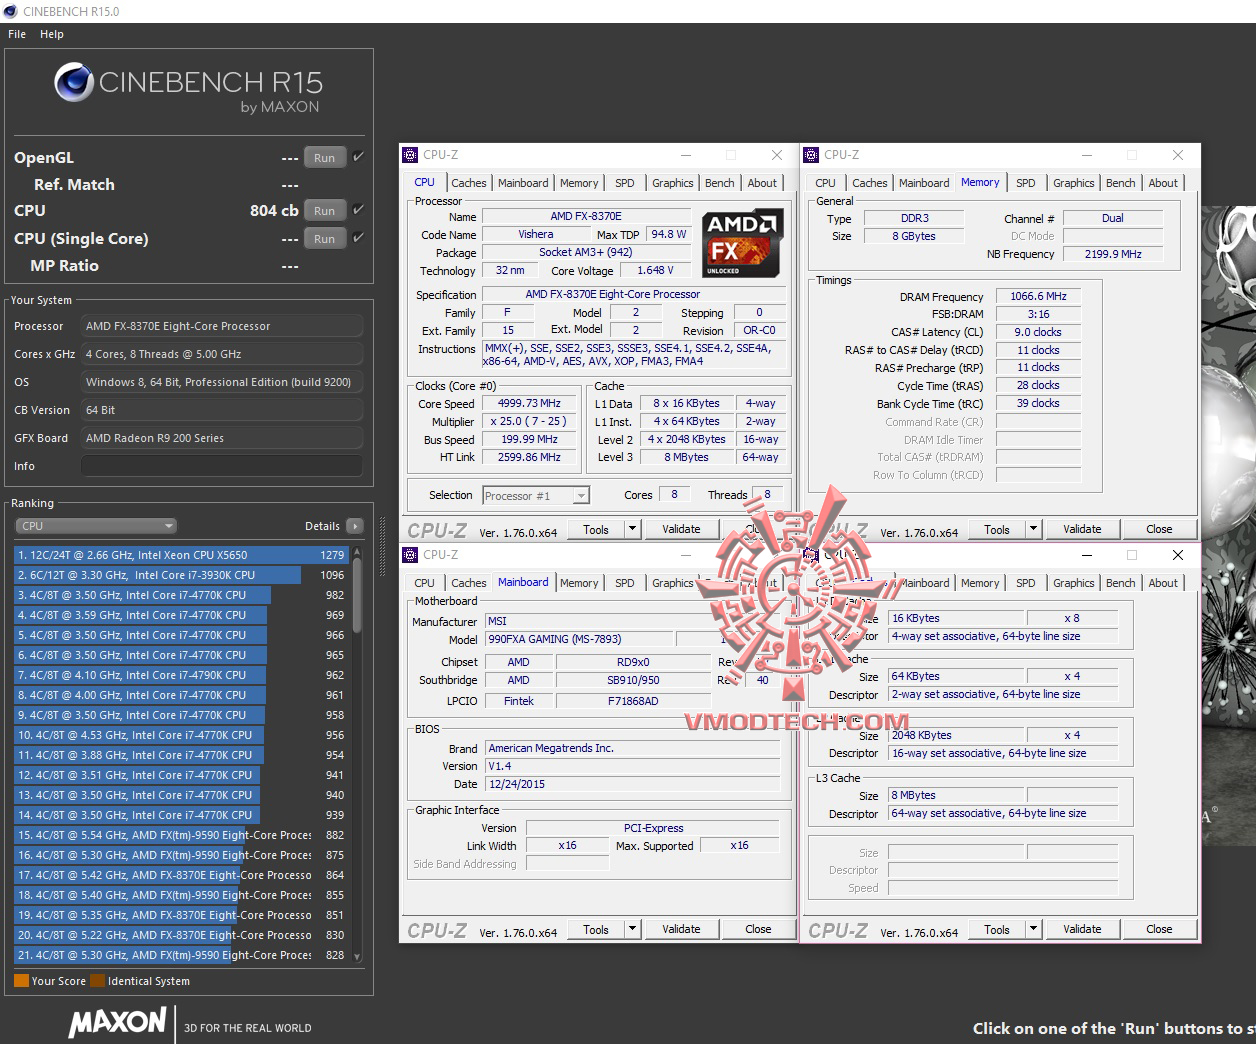The width and height of the screenshot is (1256, 1044).
Task: Toggle the CPU Single Core test checkbox
Action: click(x=358, y=238)
